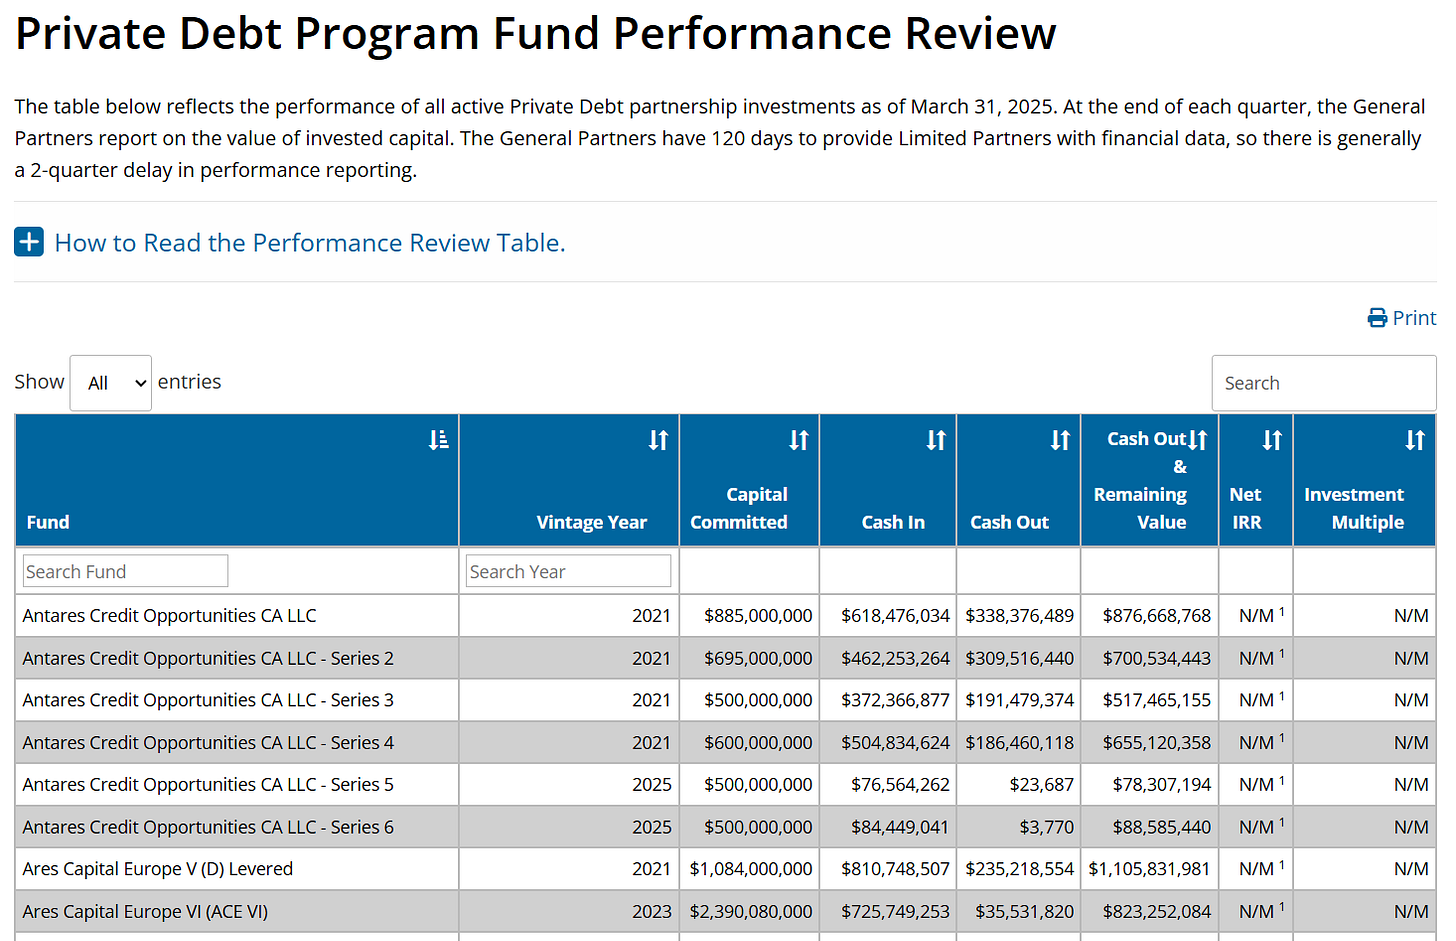Sort by Cash Out sort icon

pos(1060,440)
